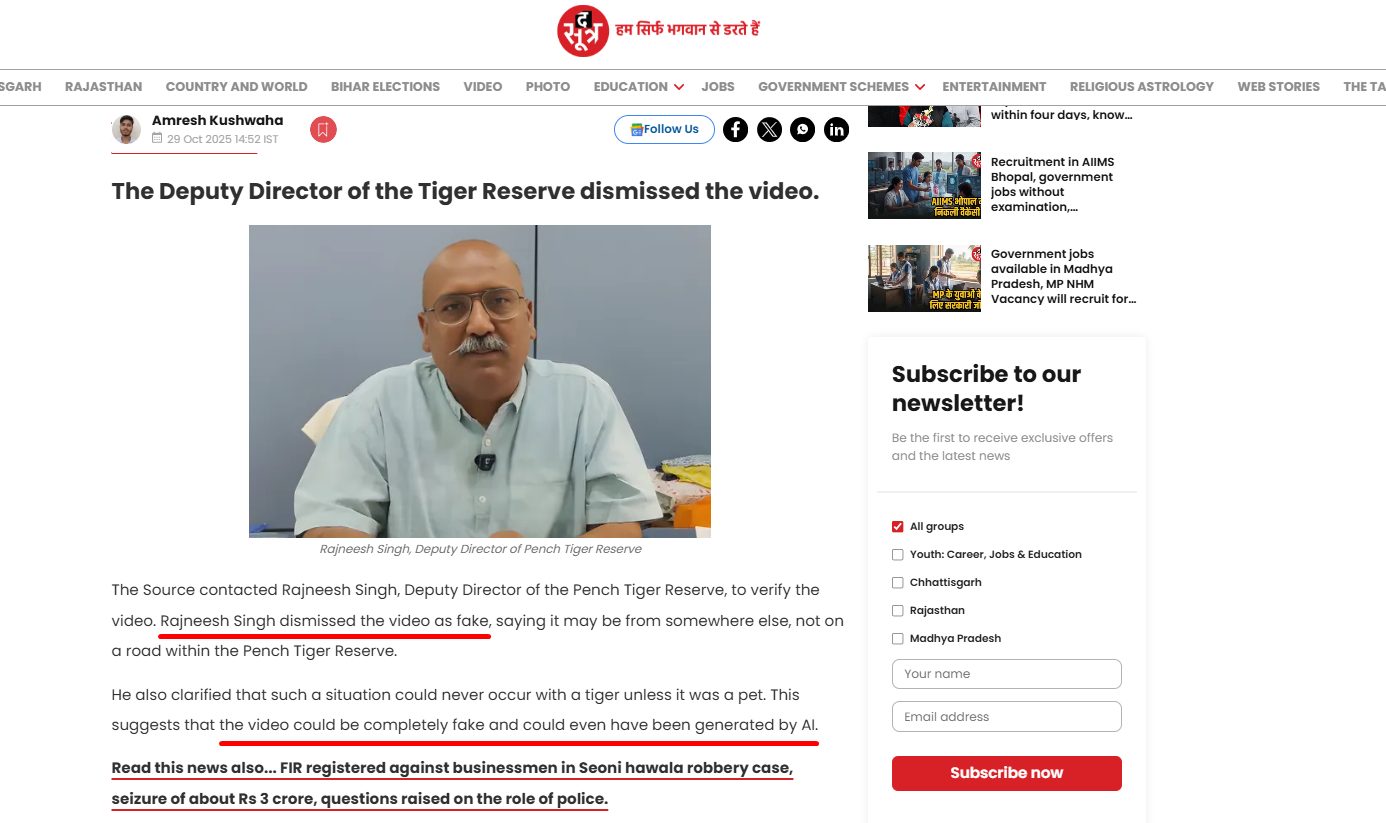The image size is (1386, 823).
Task: Share article on Facebook icon
Action: coord(735,129)
